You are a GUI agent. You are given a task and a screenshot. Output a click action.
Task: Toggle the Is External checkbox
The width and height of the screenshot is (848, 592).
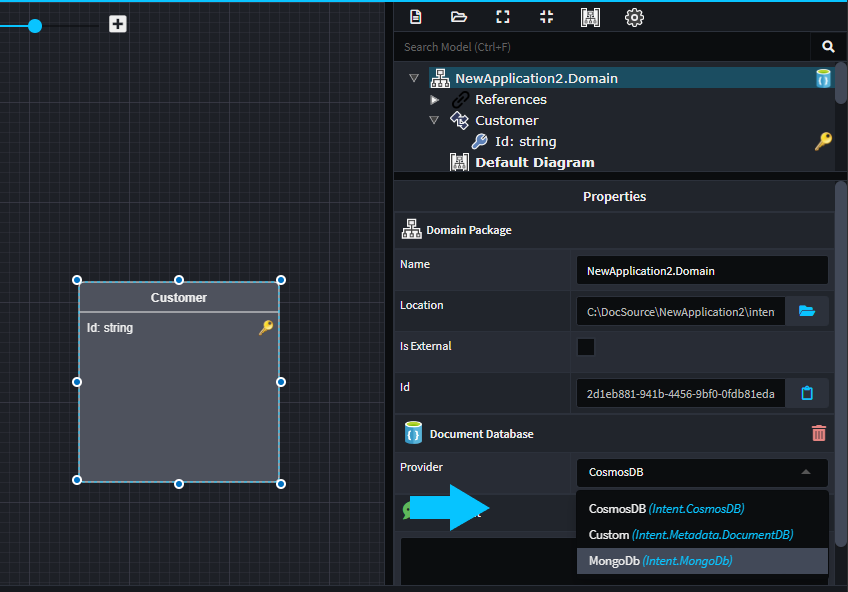(x=586, y=347)
